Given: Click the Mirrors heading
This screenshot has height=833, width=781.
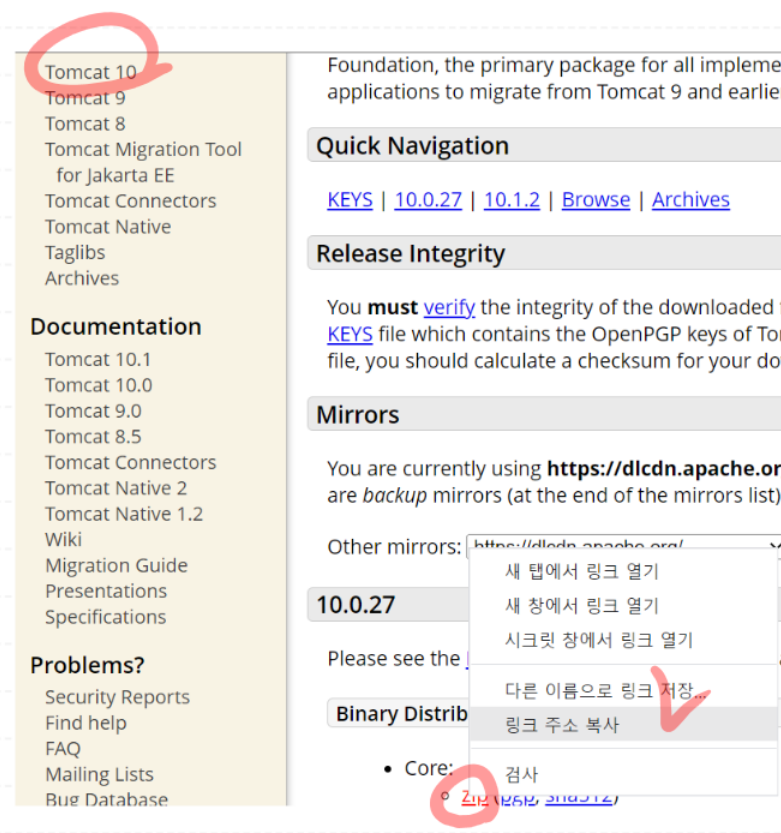Looking at the screenshot, I should tap(358, 415).
